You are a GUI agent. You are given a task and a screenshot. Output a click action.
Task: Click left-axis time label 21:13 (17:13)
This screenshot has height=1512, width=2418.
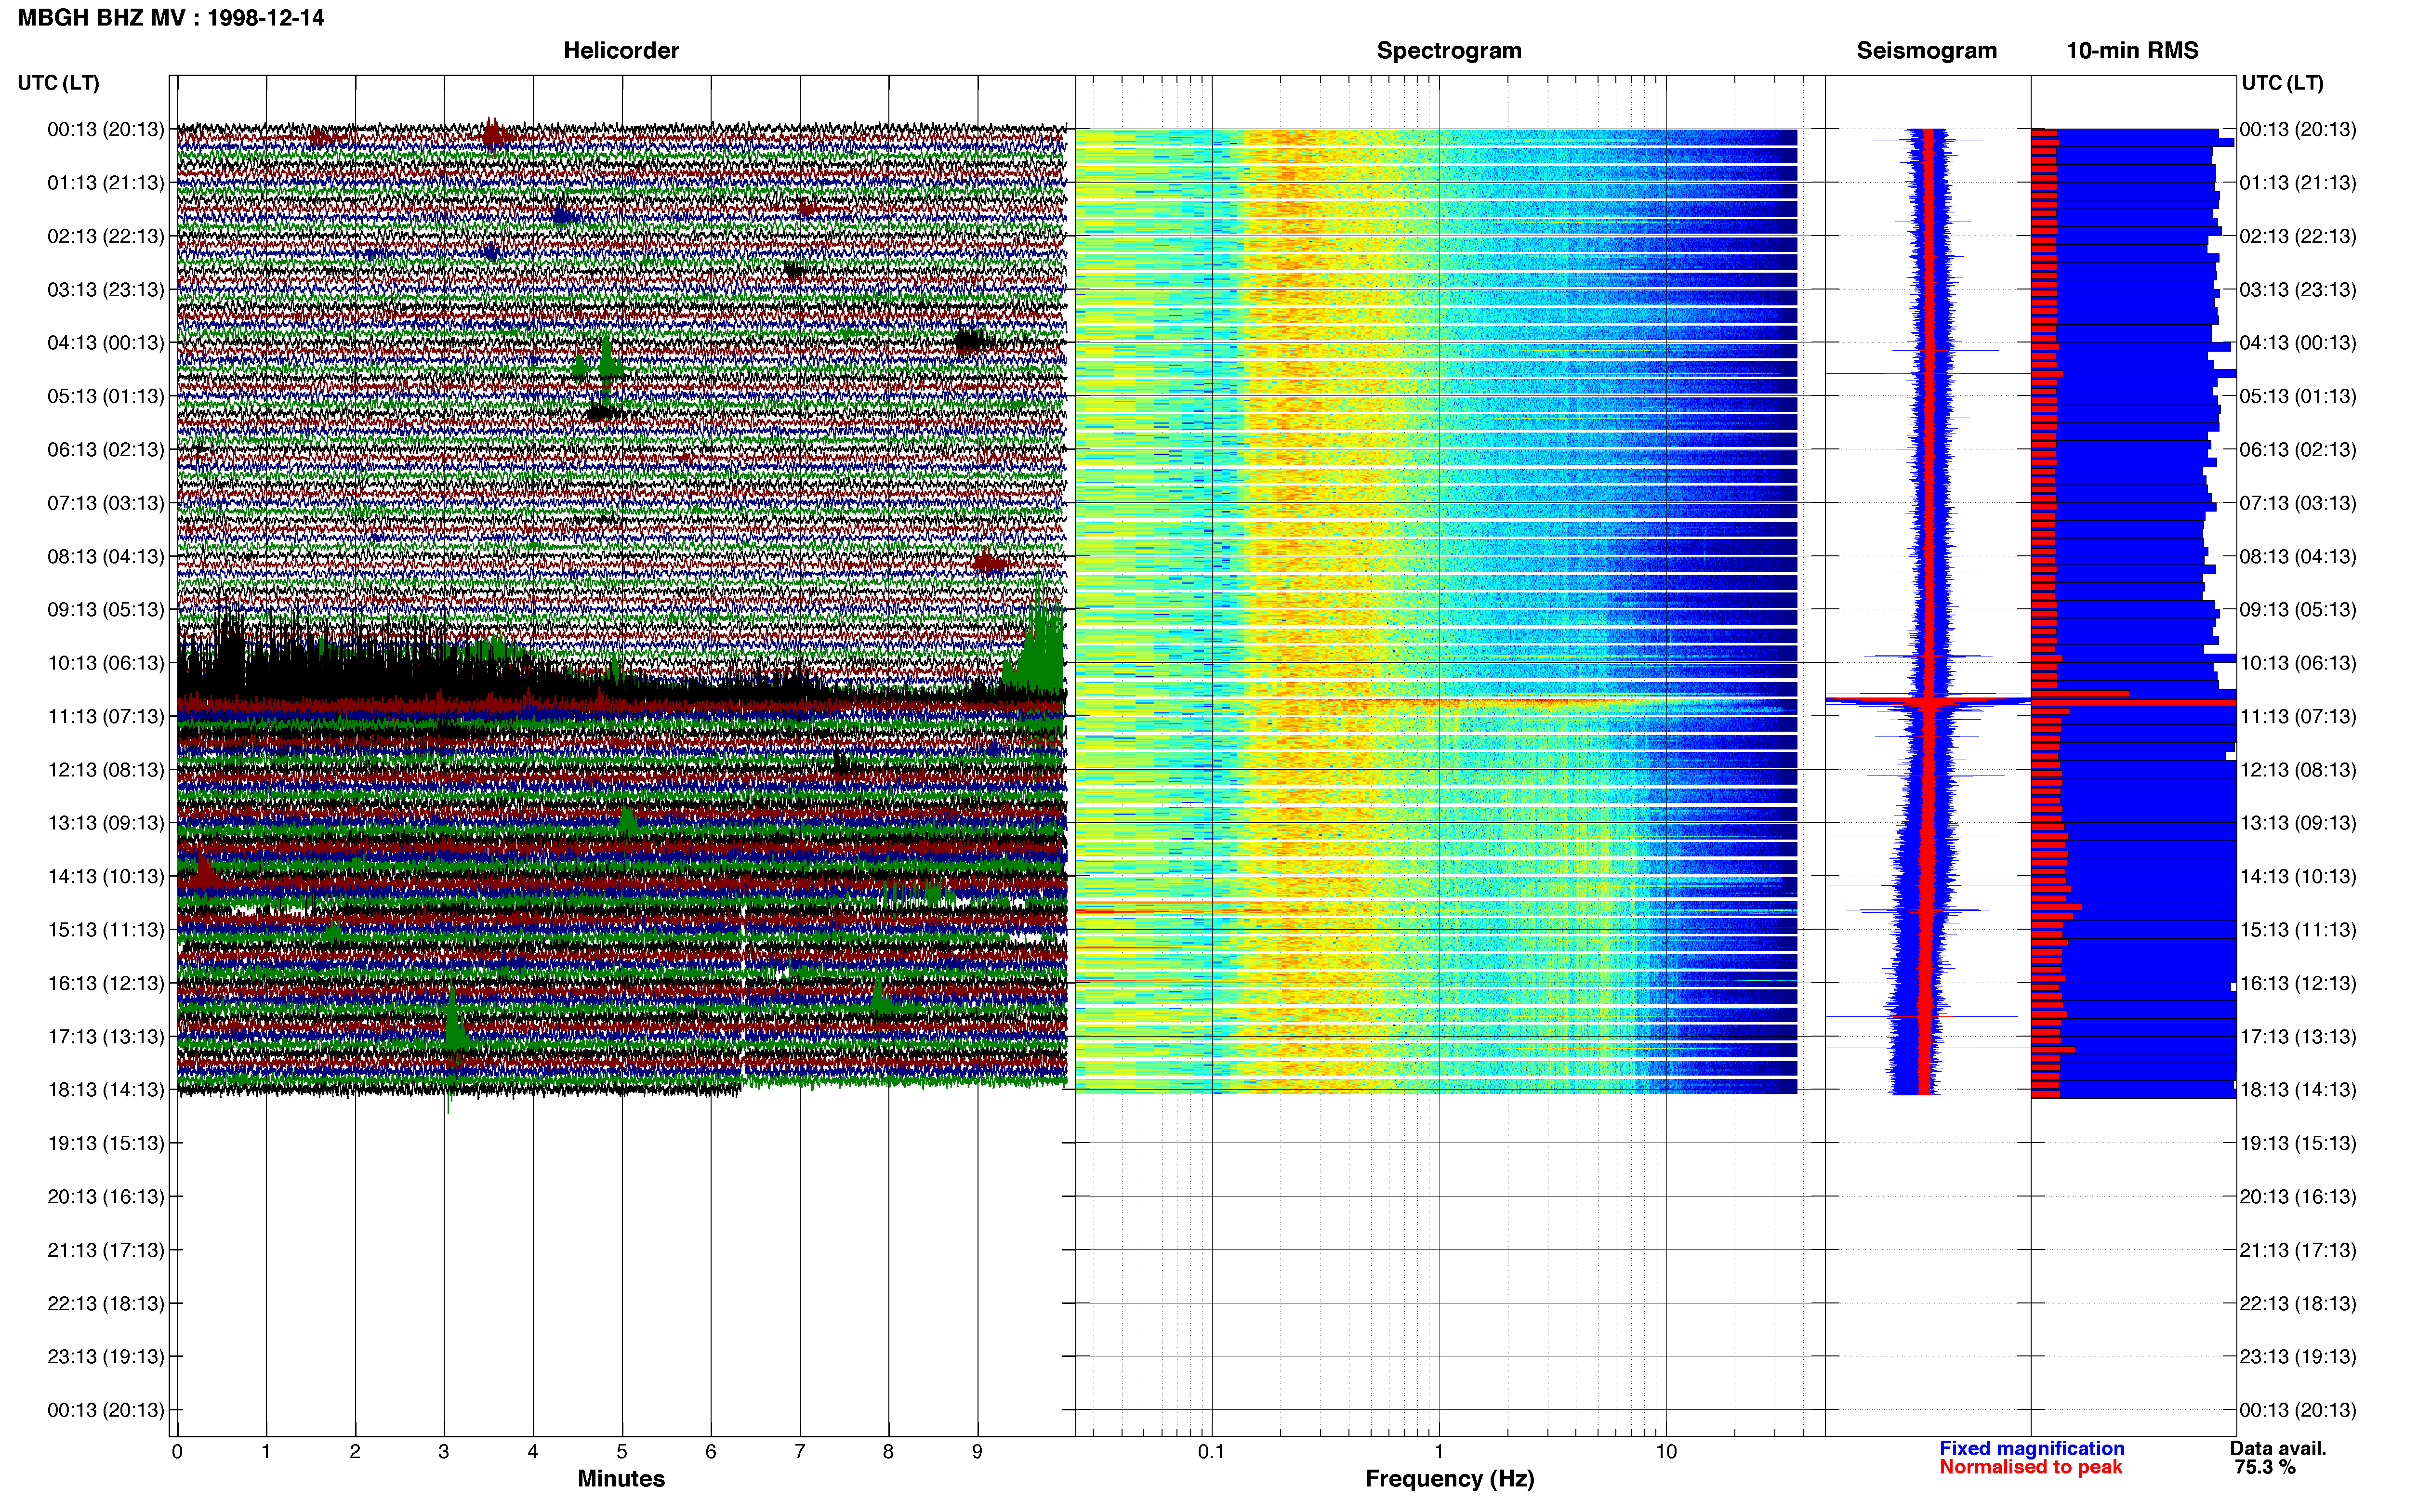click(106, 1249)
